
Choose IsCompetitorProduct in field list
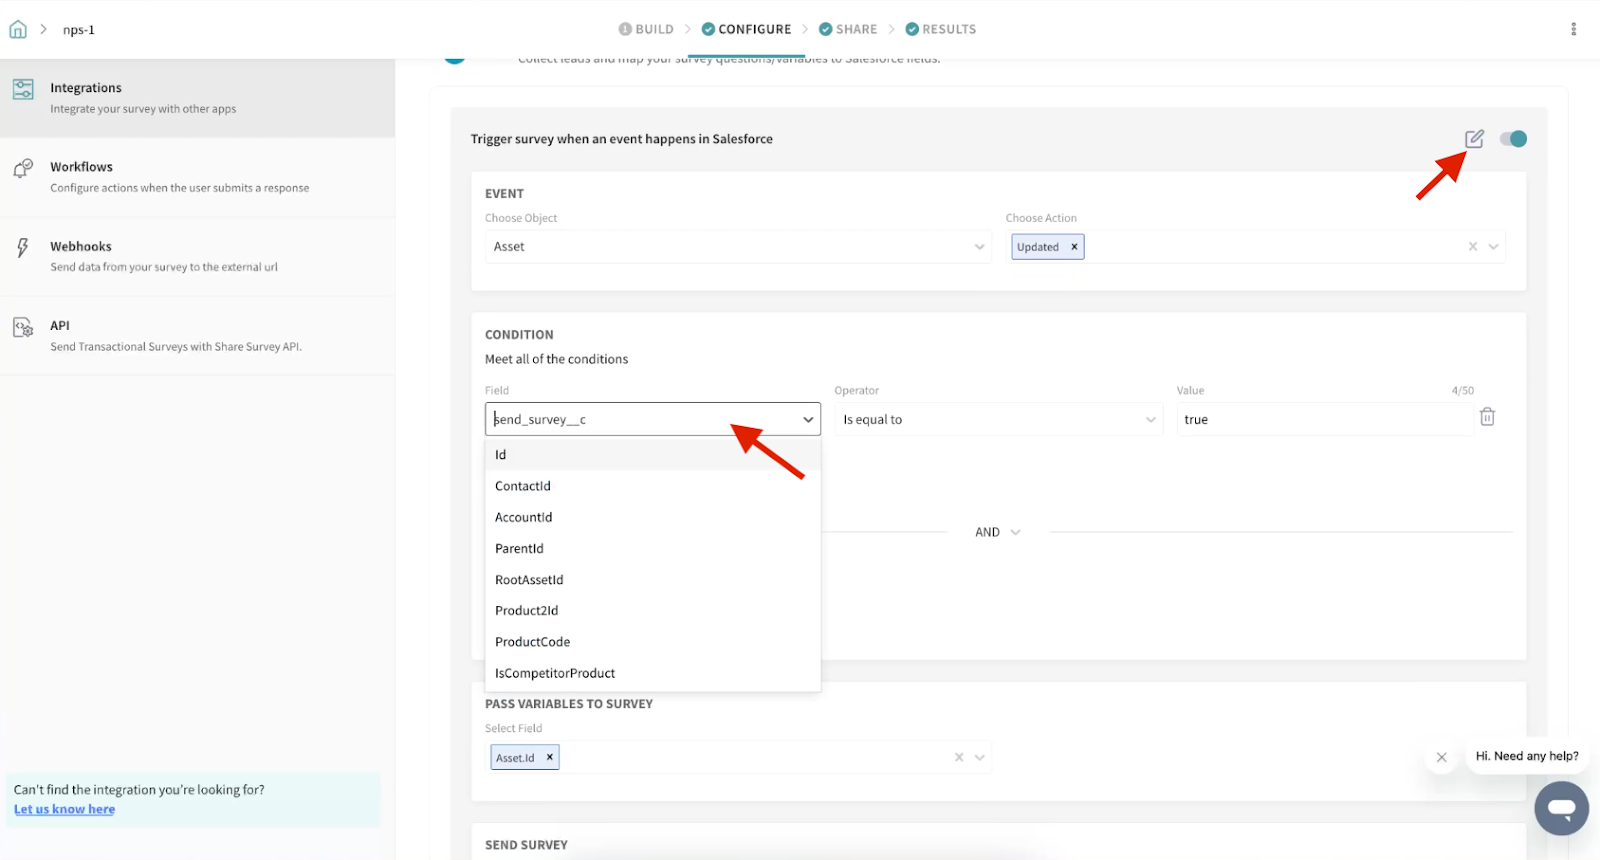coord(555,673)
